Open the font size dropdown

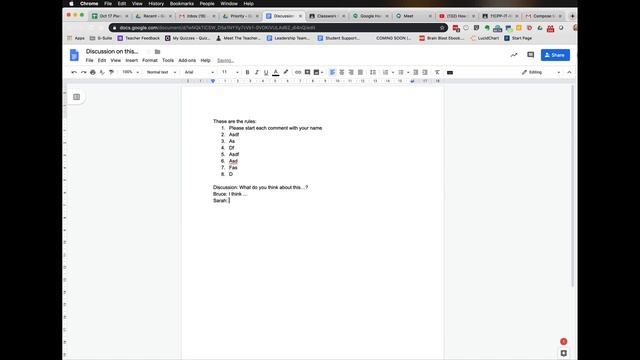pyautogui.click(x=230, y=72)
